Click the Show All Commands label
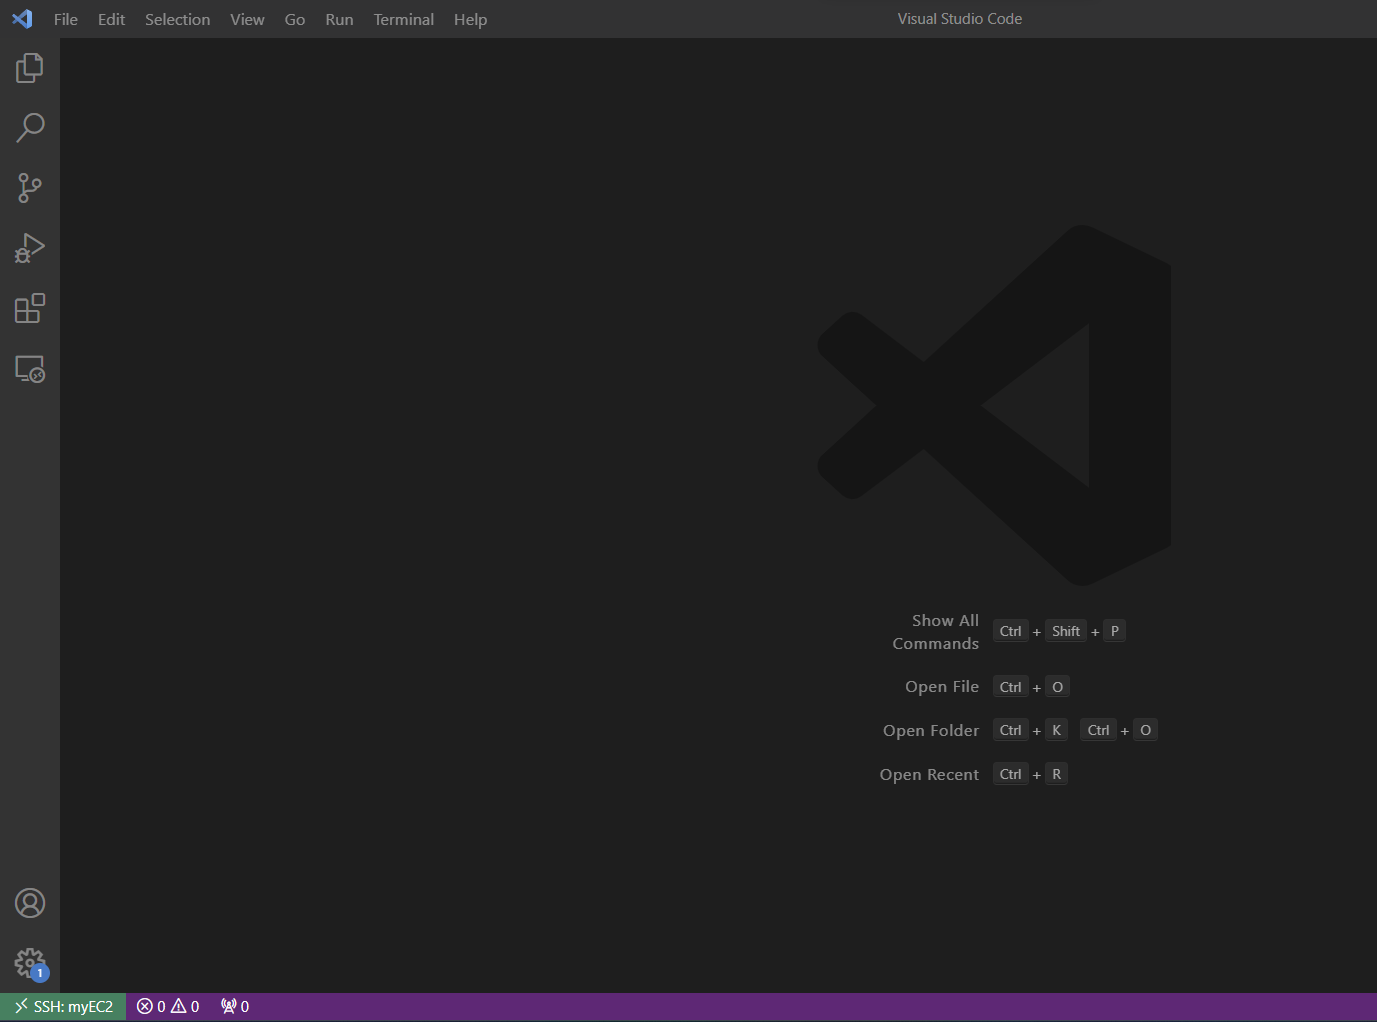Image resolution: width=1377 pixels, height=1022 pixels. pos(936,632)
